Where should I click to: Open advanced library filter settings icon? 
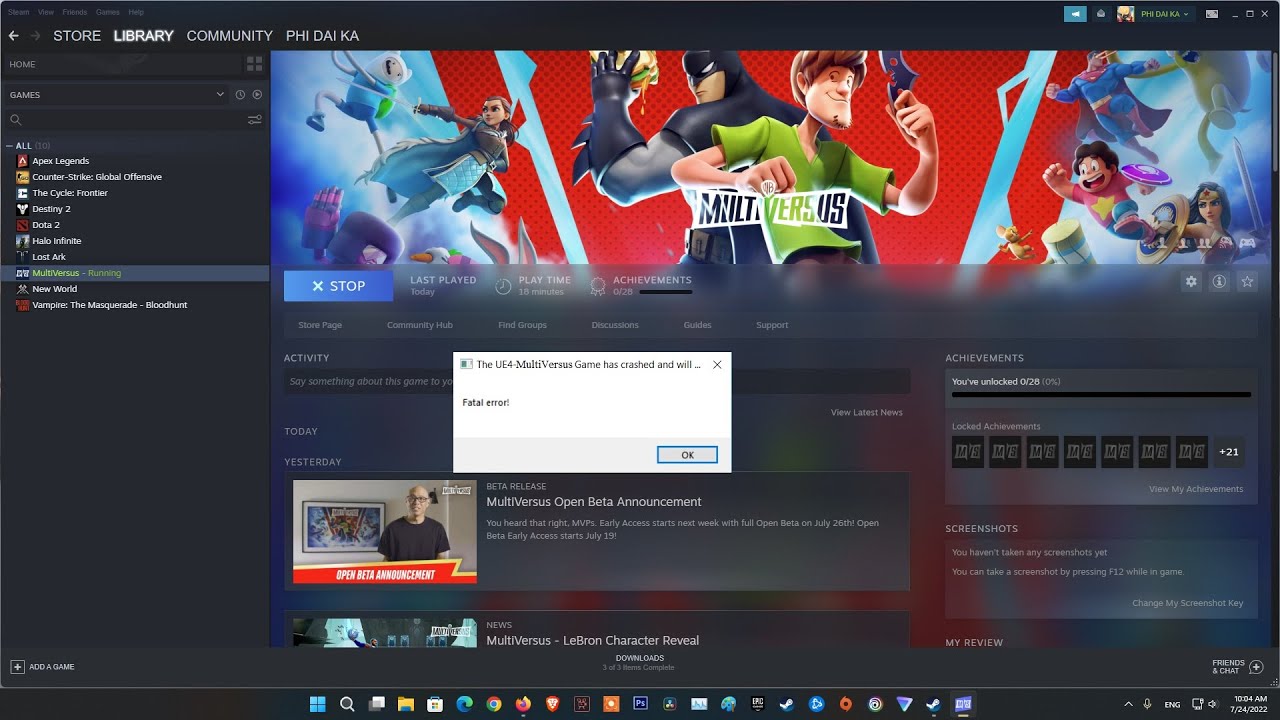255,120
